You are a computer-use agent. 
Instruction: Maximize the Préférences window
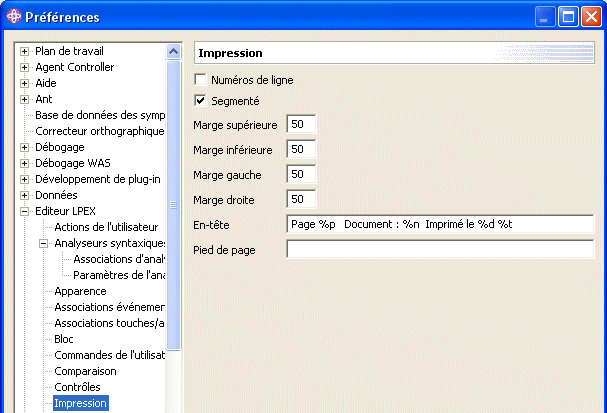(x=568, y=17)
